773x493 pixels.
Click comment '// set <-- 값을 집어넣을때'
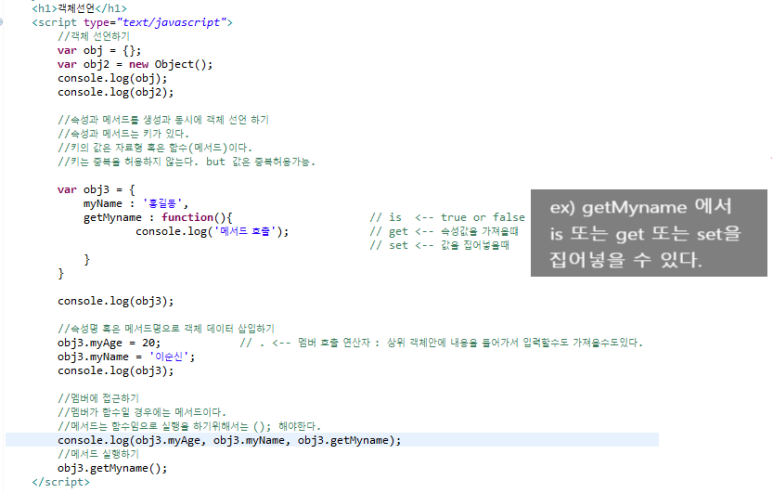click(440, 245)
